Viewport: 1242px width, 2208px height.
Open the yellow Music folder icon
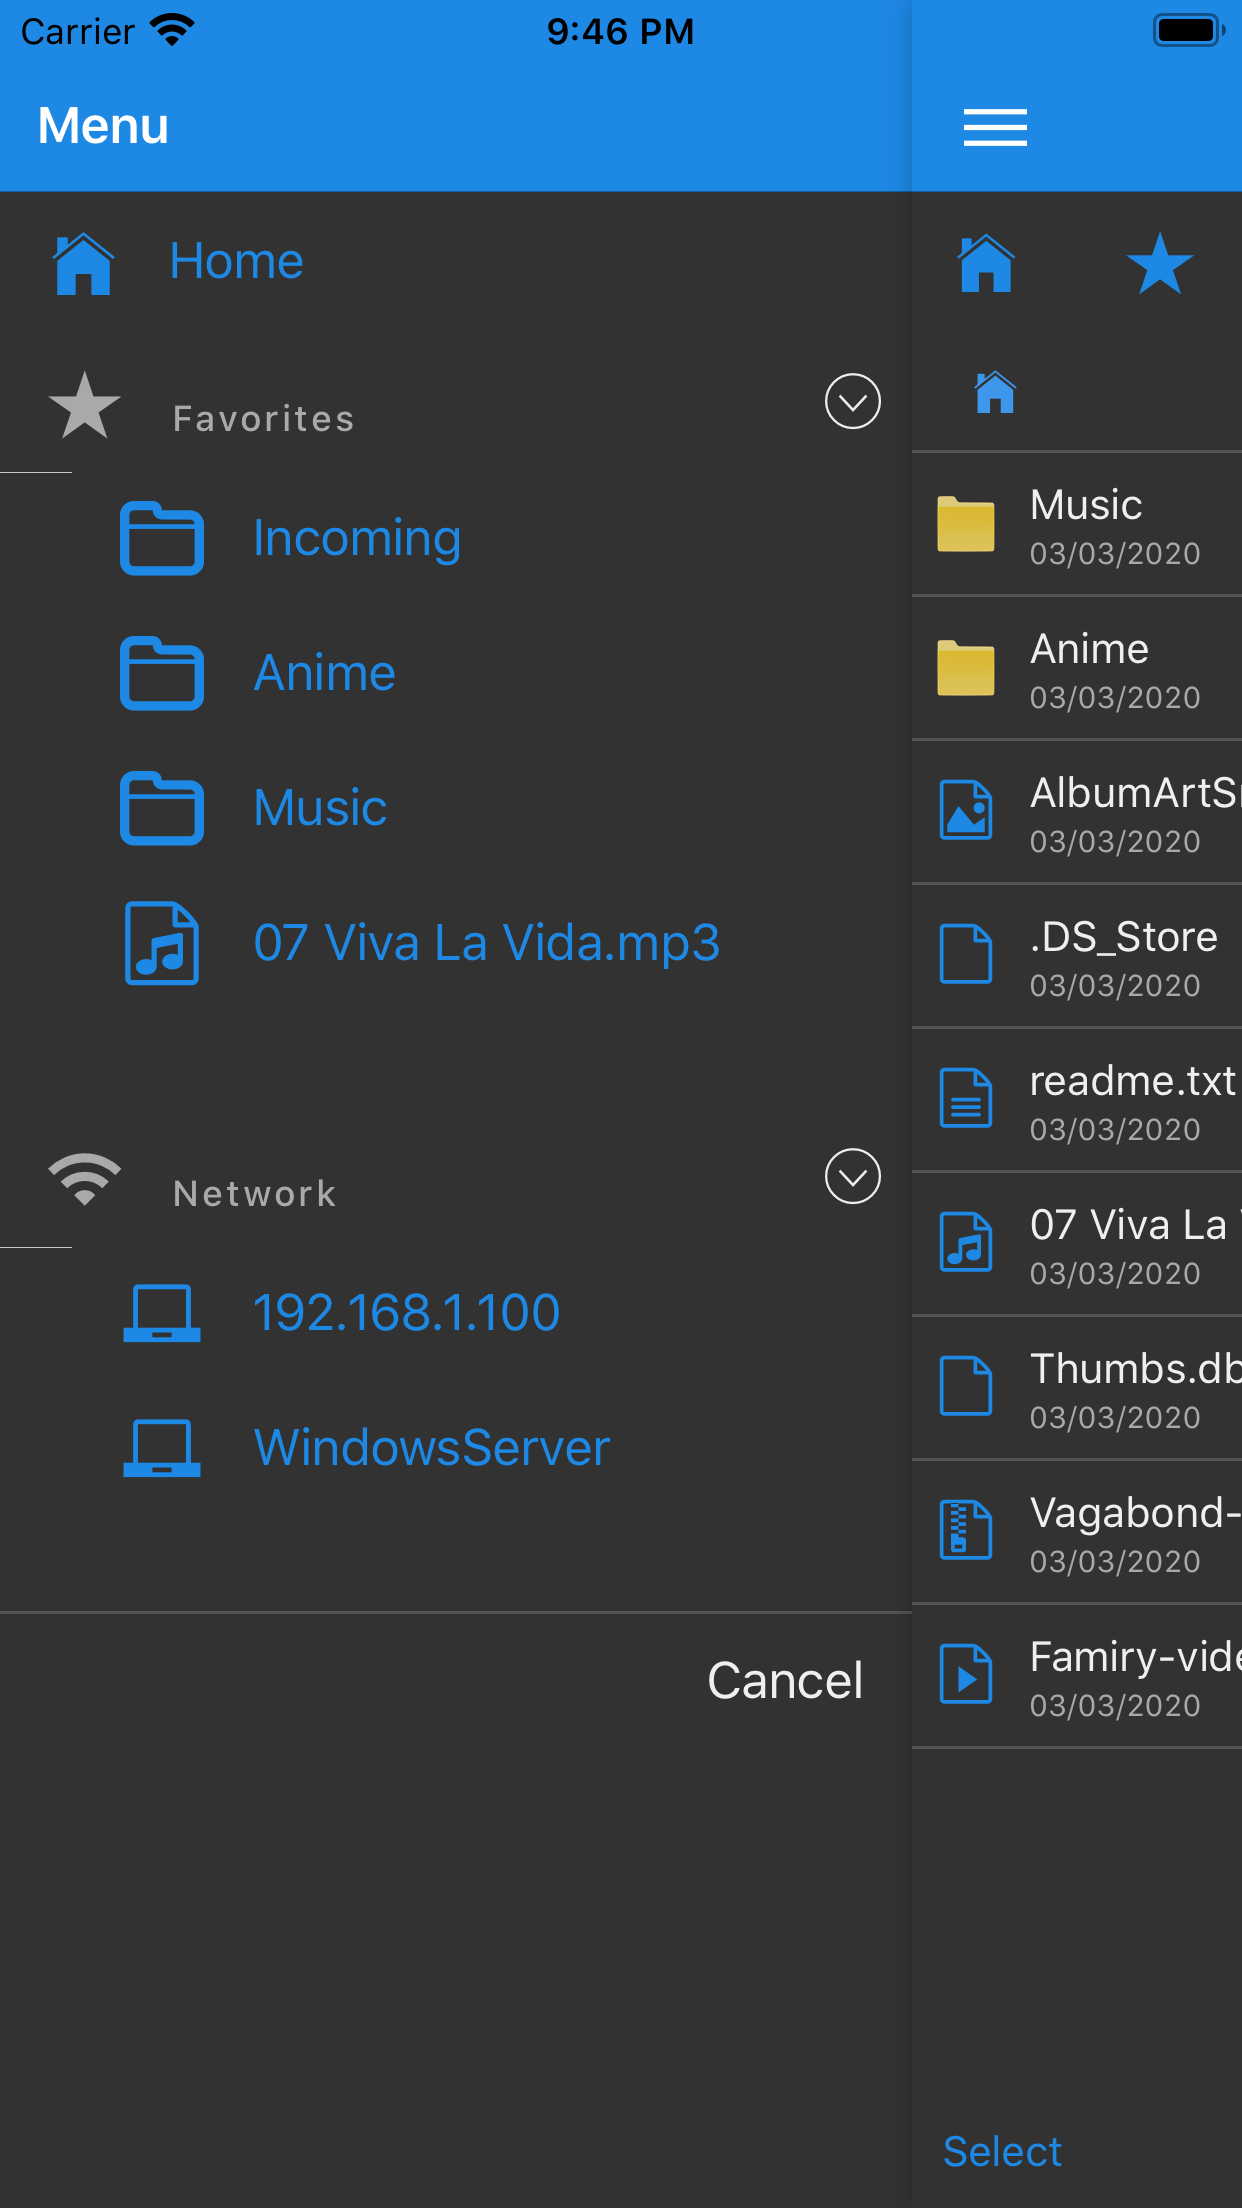[x=965, y=524]
